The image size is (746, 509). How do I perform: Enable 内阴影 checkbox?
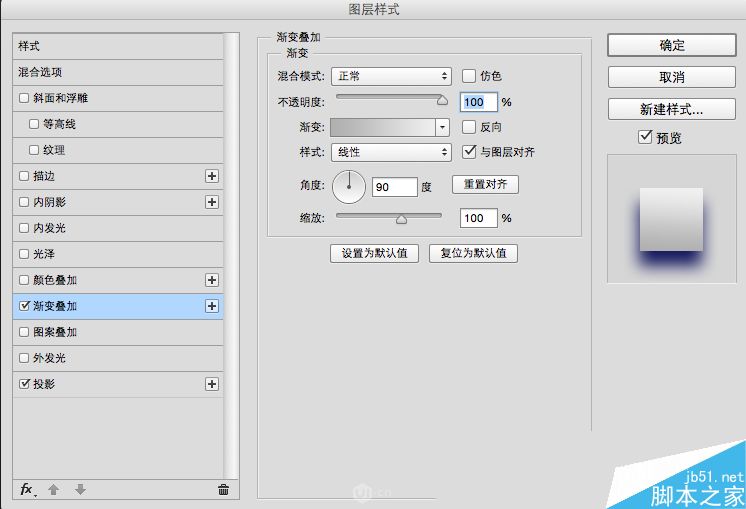click(24, 202)
